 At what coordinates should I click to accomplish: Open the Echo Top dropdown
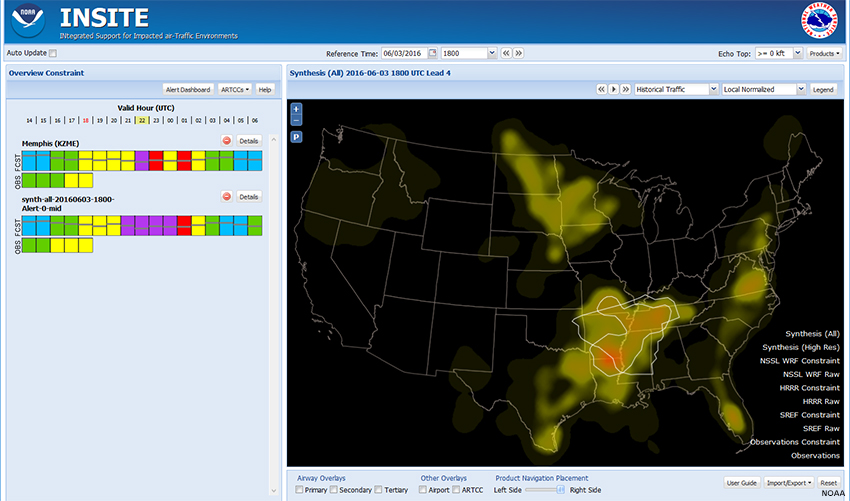click(798, 53)
